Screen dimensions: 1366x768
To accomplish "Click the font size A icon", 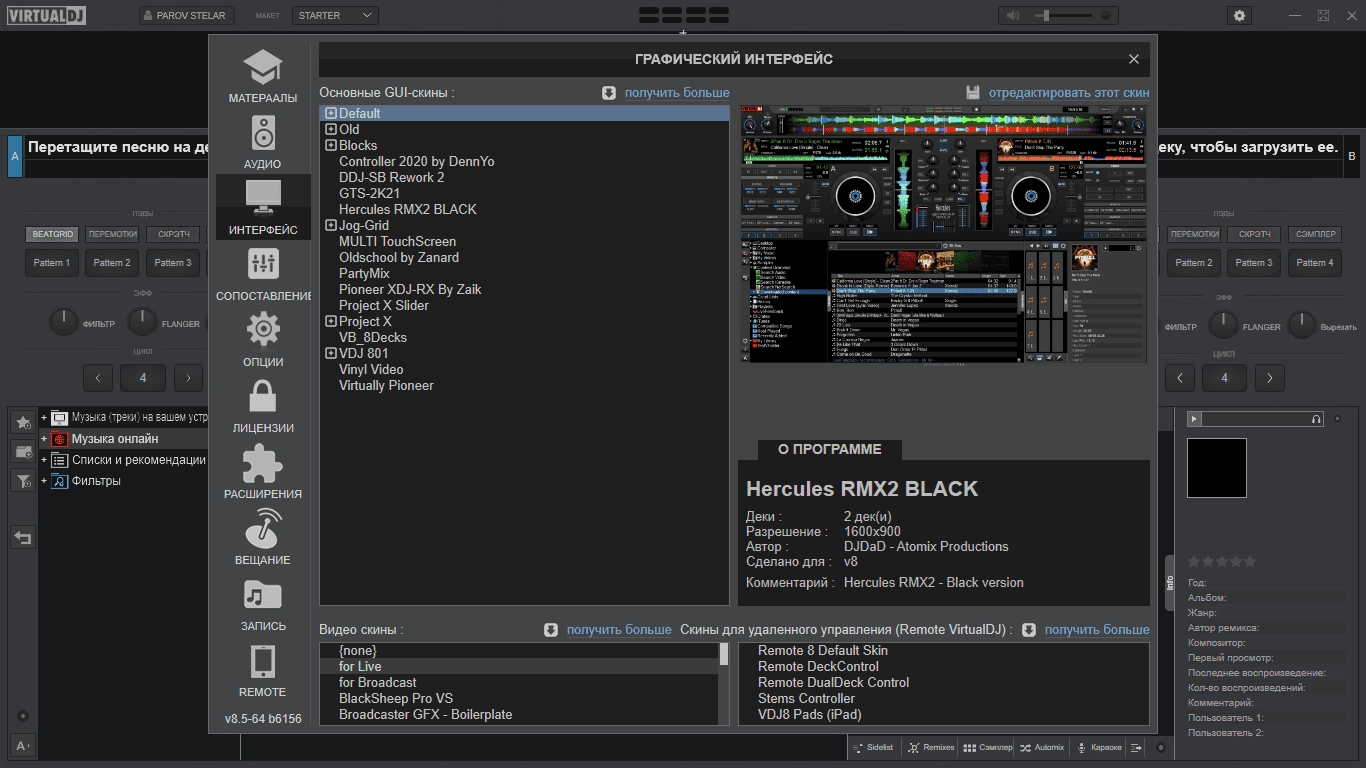I will [x=22, y=745].
